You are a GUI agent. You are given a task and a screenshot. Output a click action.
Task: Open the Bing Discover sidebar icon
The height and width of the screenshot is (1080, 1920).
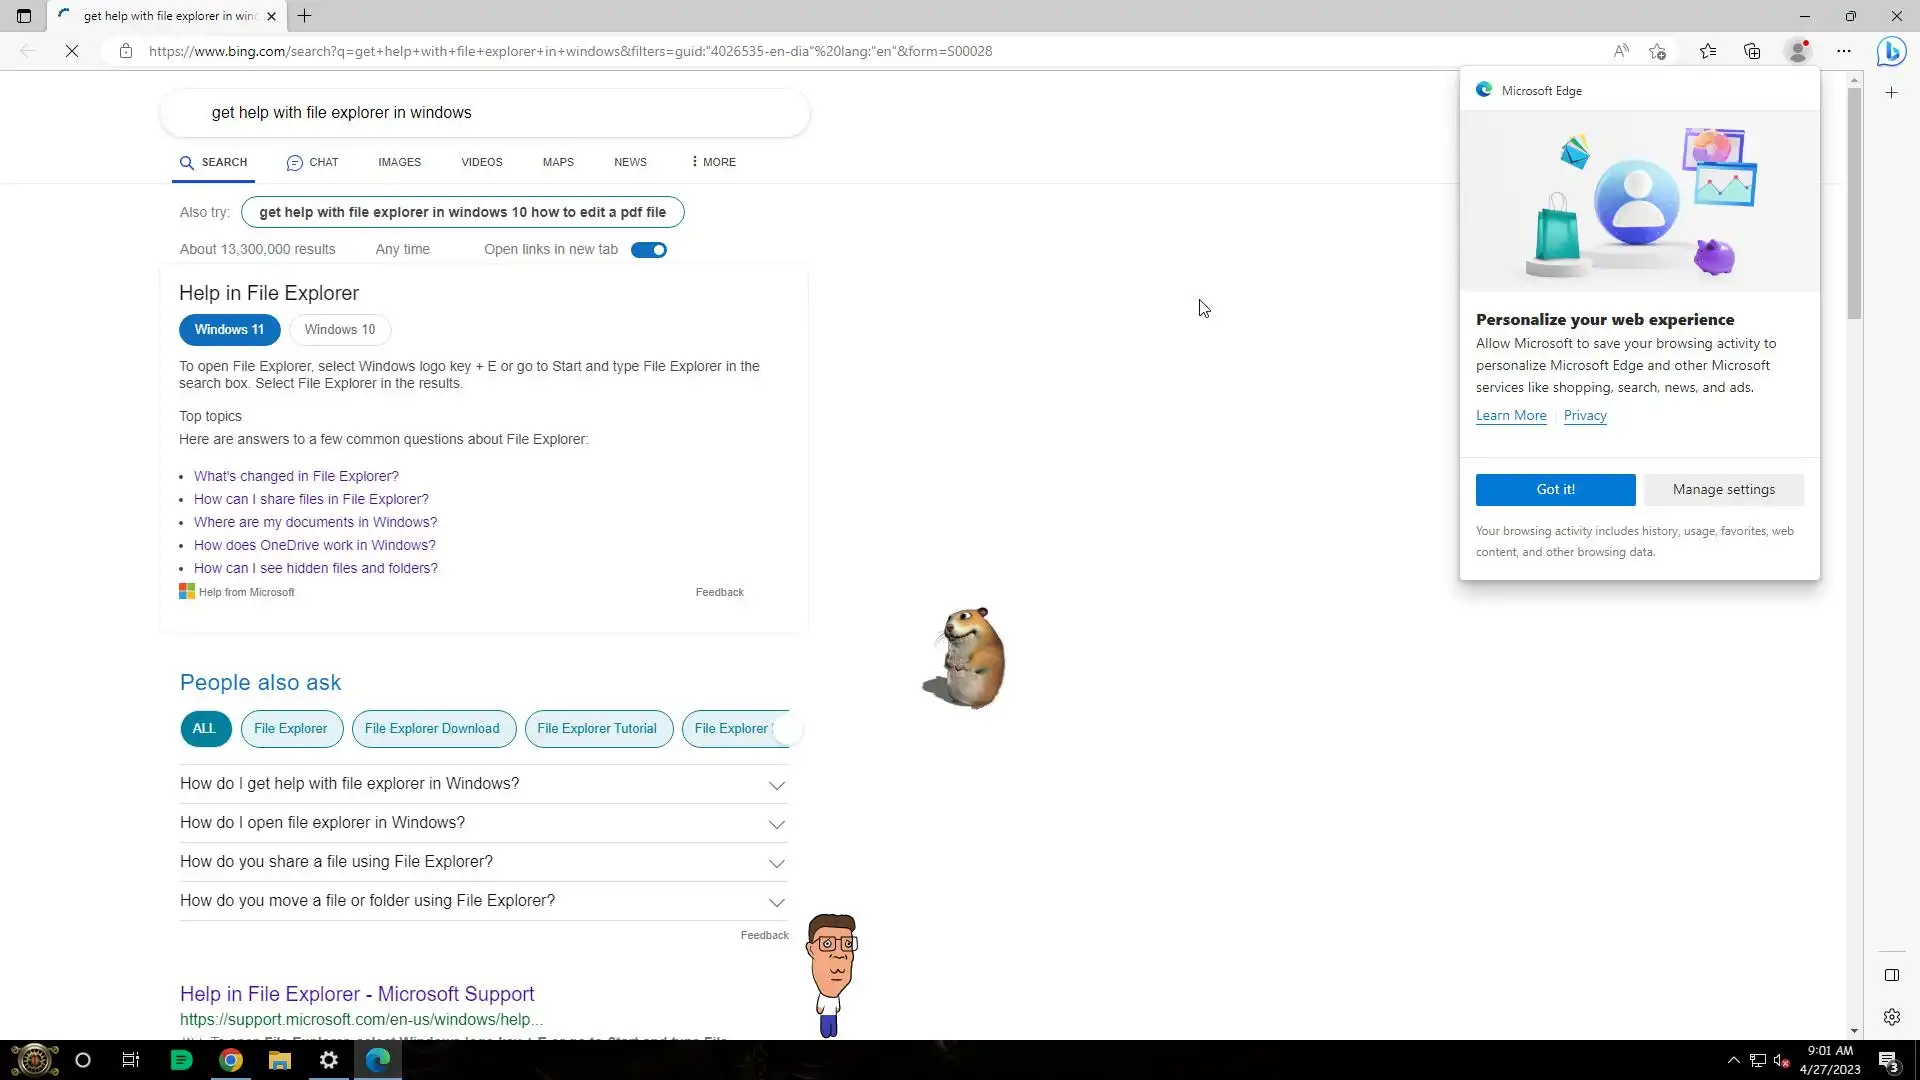[1890, 51]
